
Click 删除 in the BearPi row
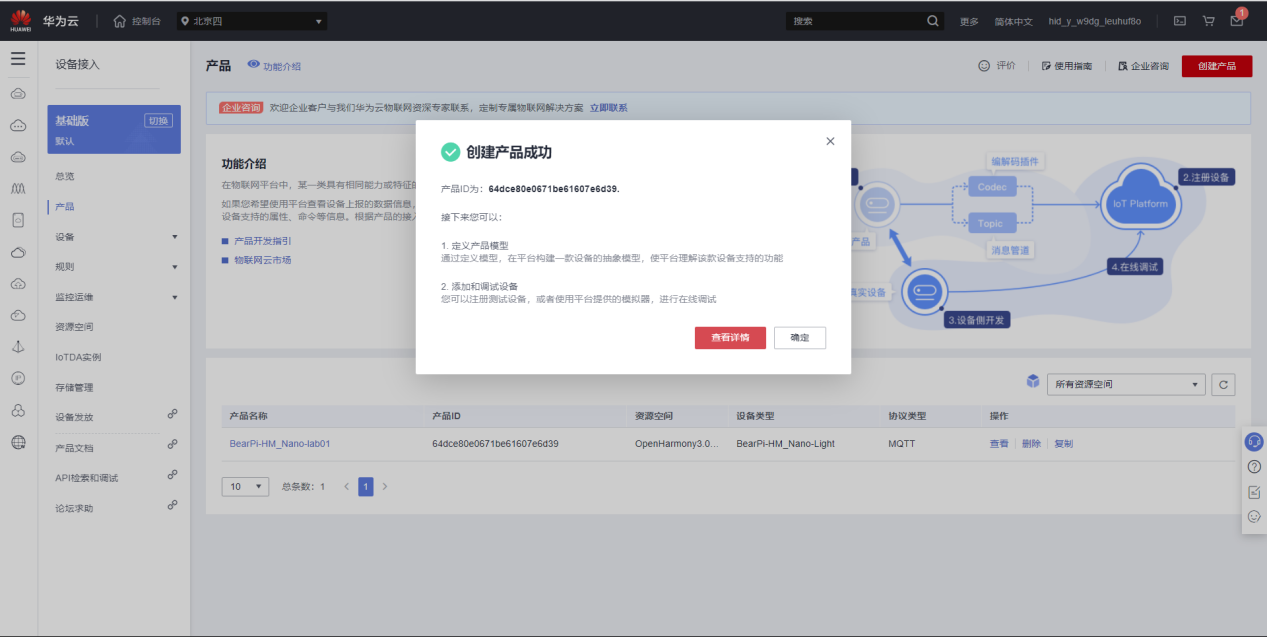click(1031, 443)
